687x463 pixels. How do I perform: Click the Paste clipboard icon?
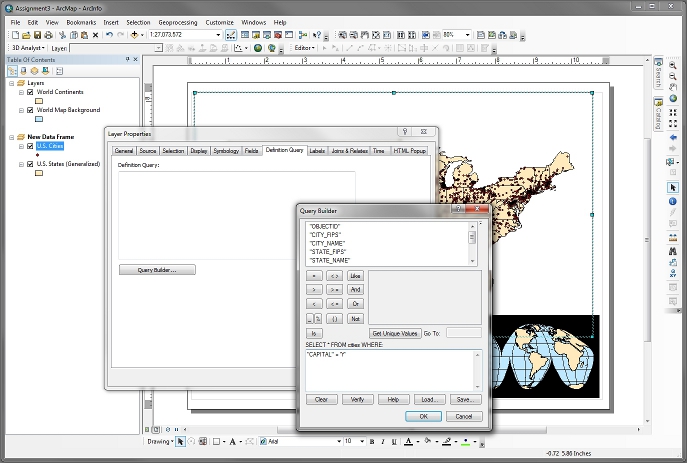[x=85, y=35]
